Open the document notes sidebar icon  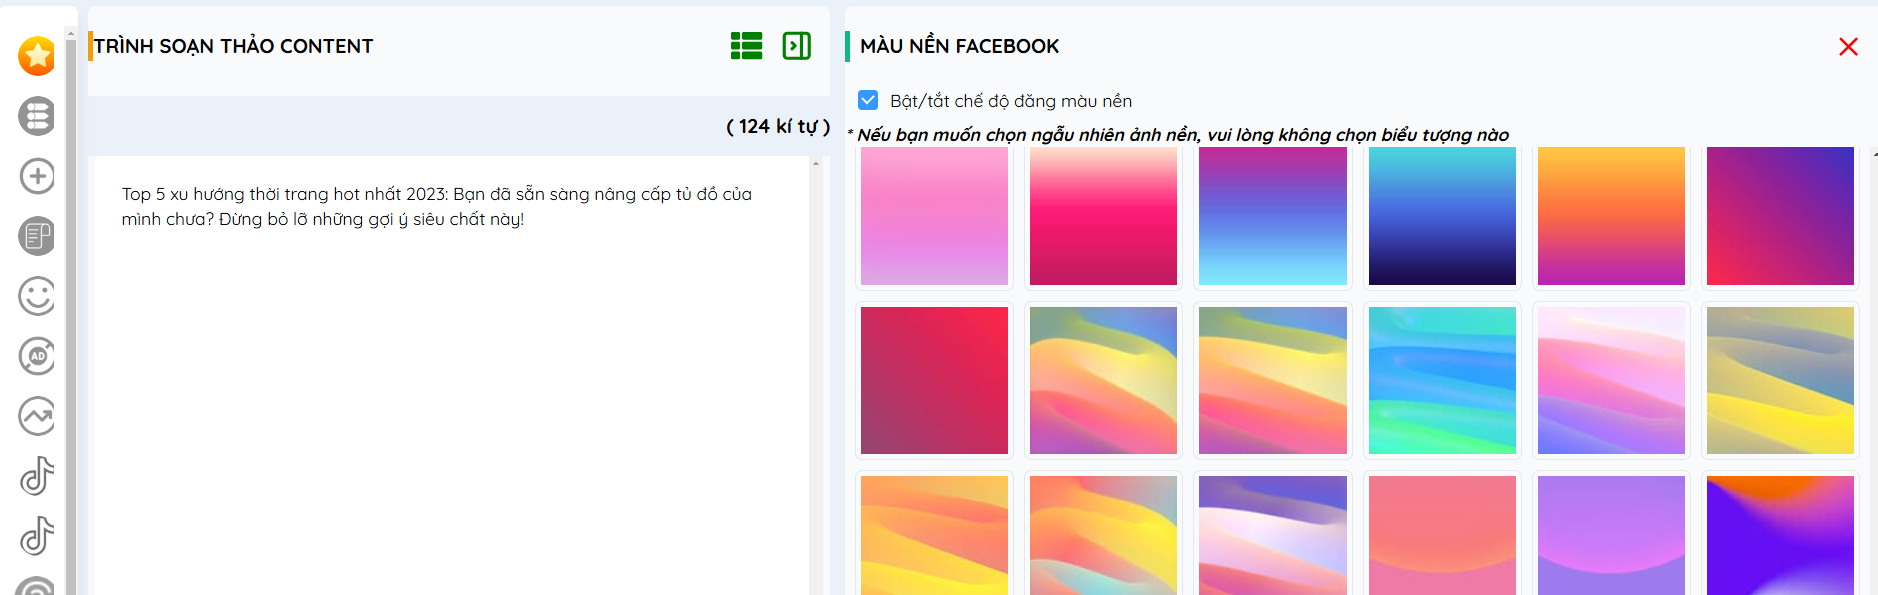pos(37,236)
